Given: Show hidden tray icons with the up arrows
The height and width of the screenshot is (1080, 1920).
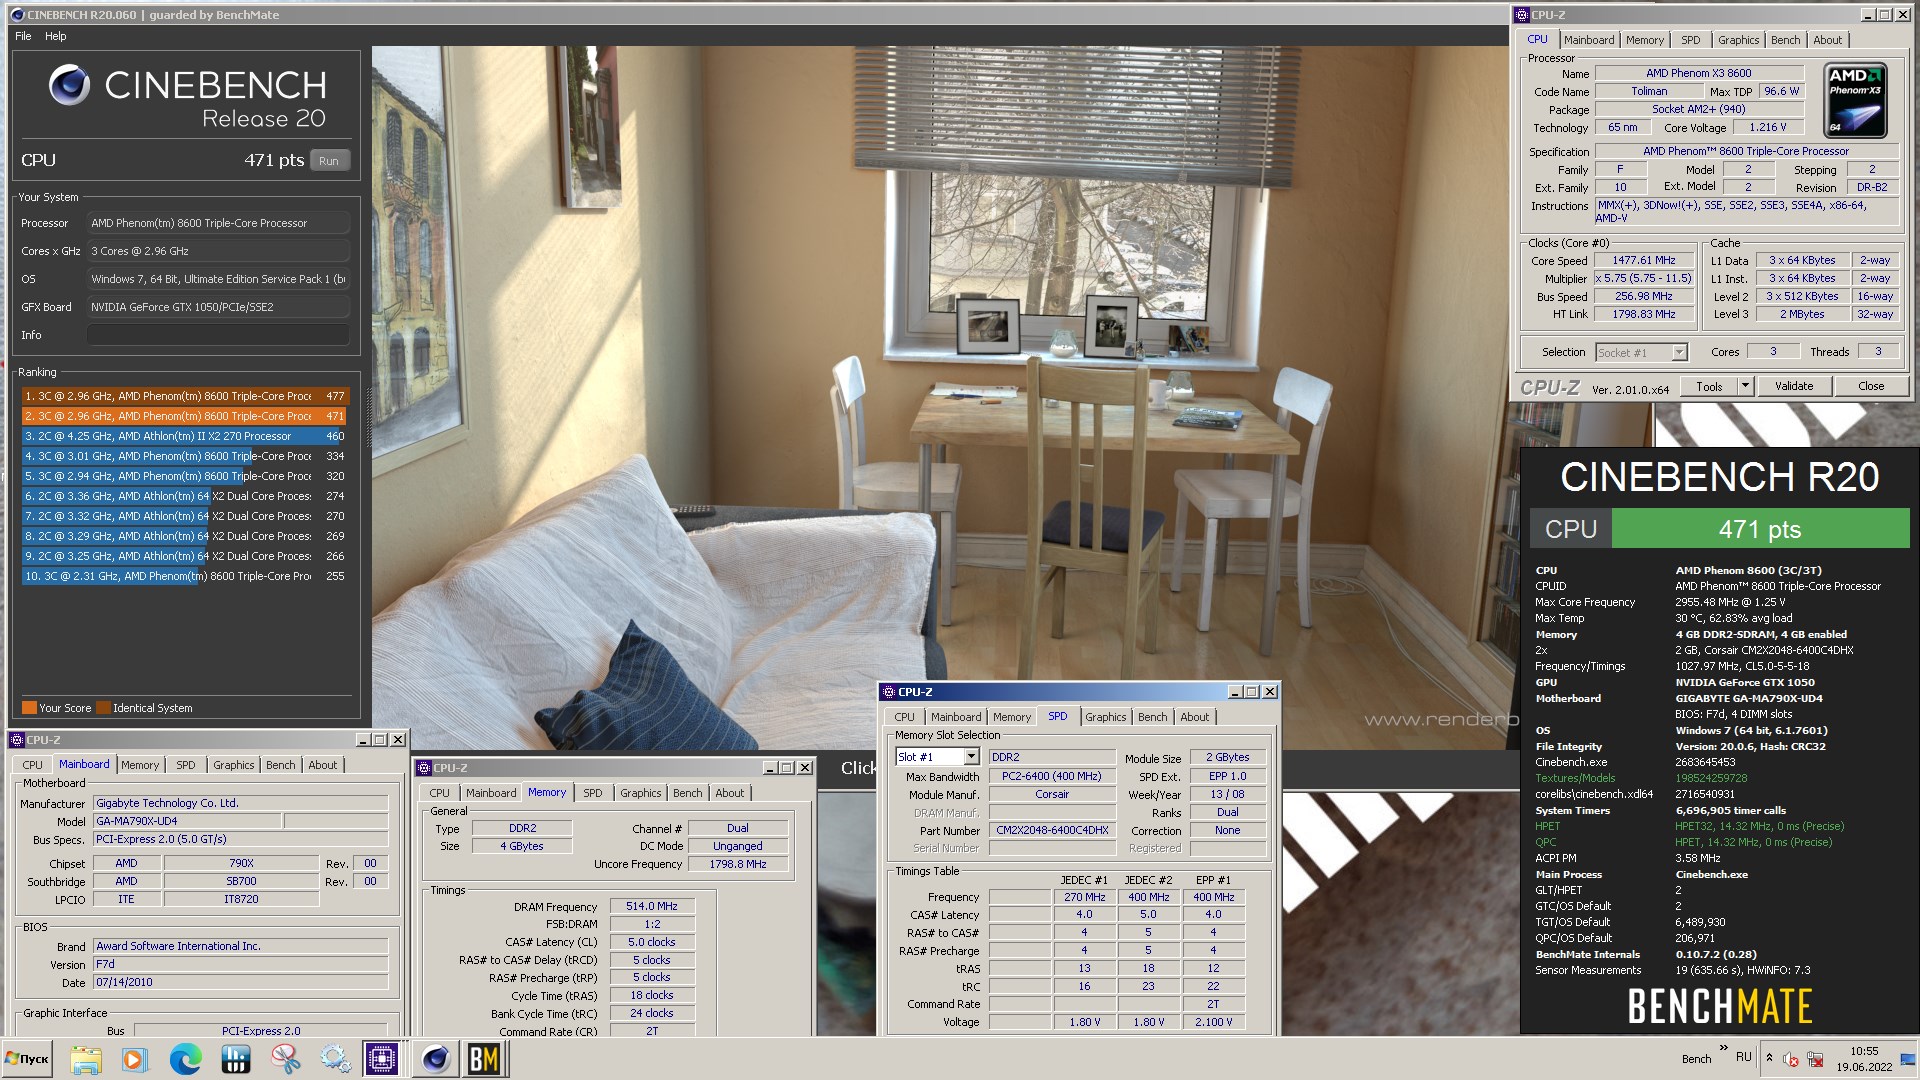Looking at the screenshot, I should [1769, 1058].
